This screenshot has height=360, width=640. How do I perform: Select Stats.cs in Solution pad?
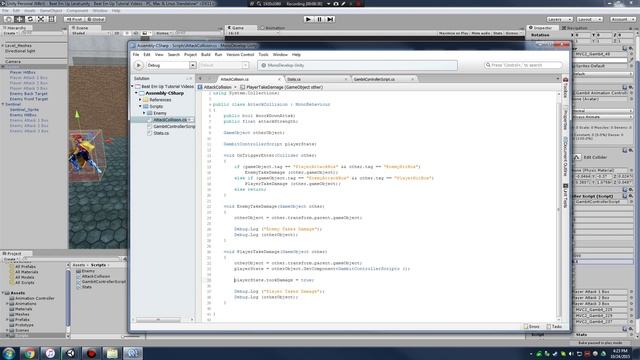coord(161,133)
